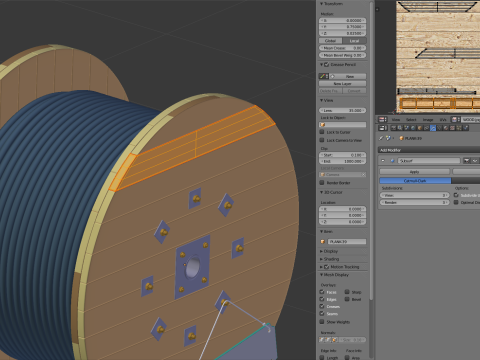Open the Mesh Data properties tab icon
Screen dimensions: 480x360
pos(439,128)
